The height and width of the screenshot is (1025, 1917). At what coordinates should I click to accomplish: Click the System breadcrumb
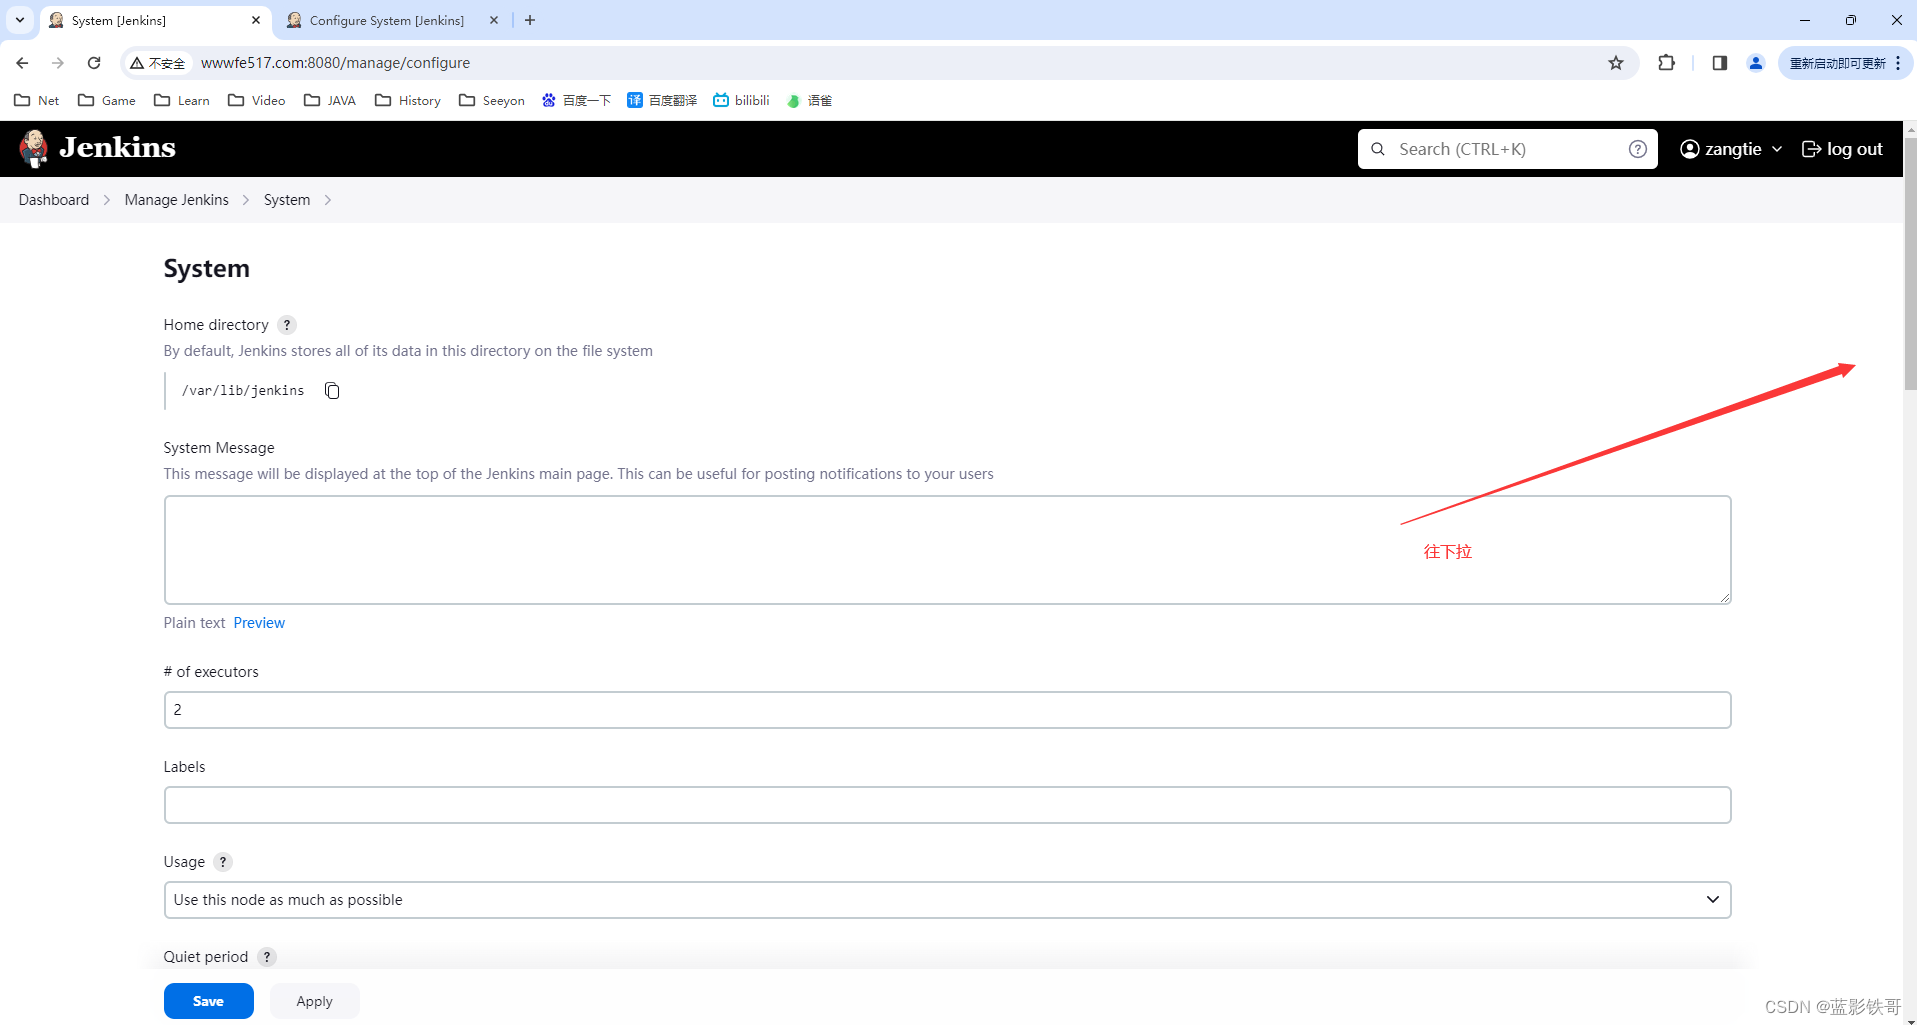pyautogui.click(x=287, y=200)
